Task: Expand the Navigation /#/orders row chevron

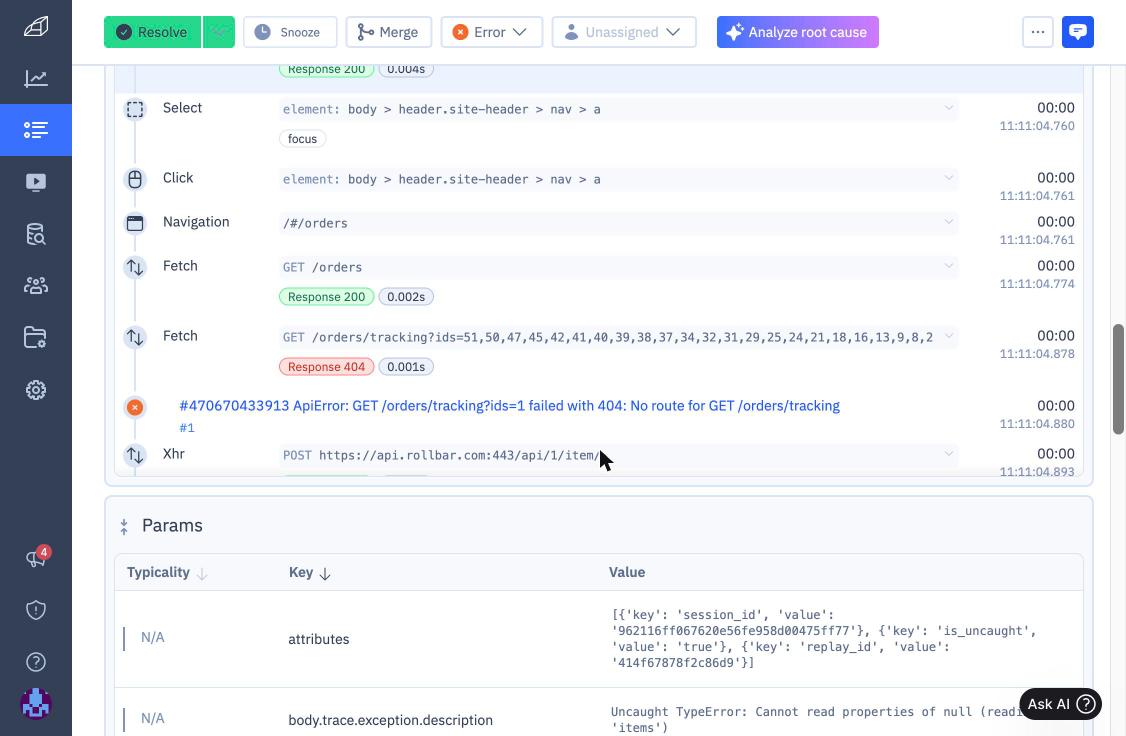Action: [x=949, y=222]
